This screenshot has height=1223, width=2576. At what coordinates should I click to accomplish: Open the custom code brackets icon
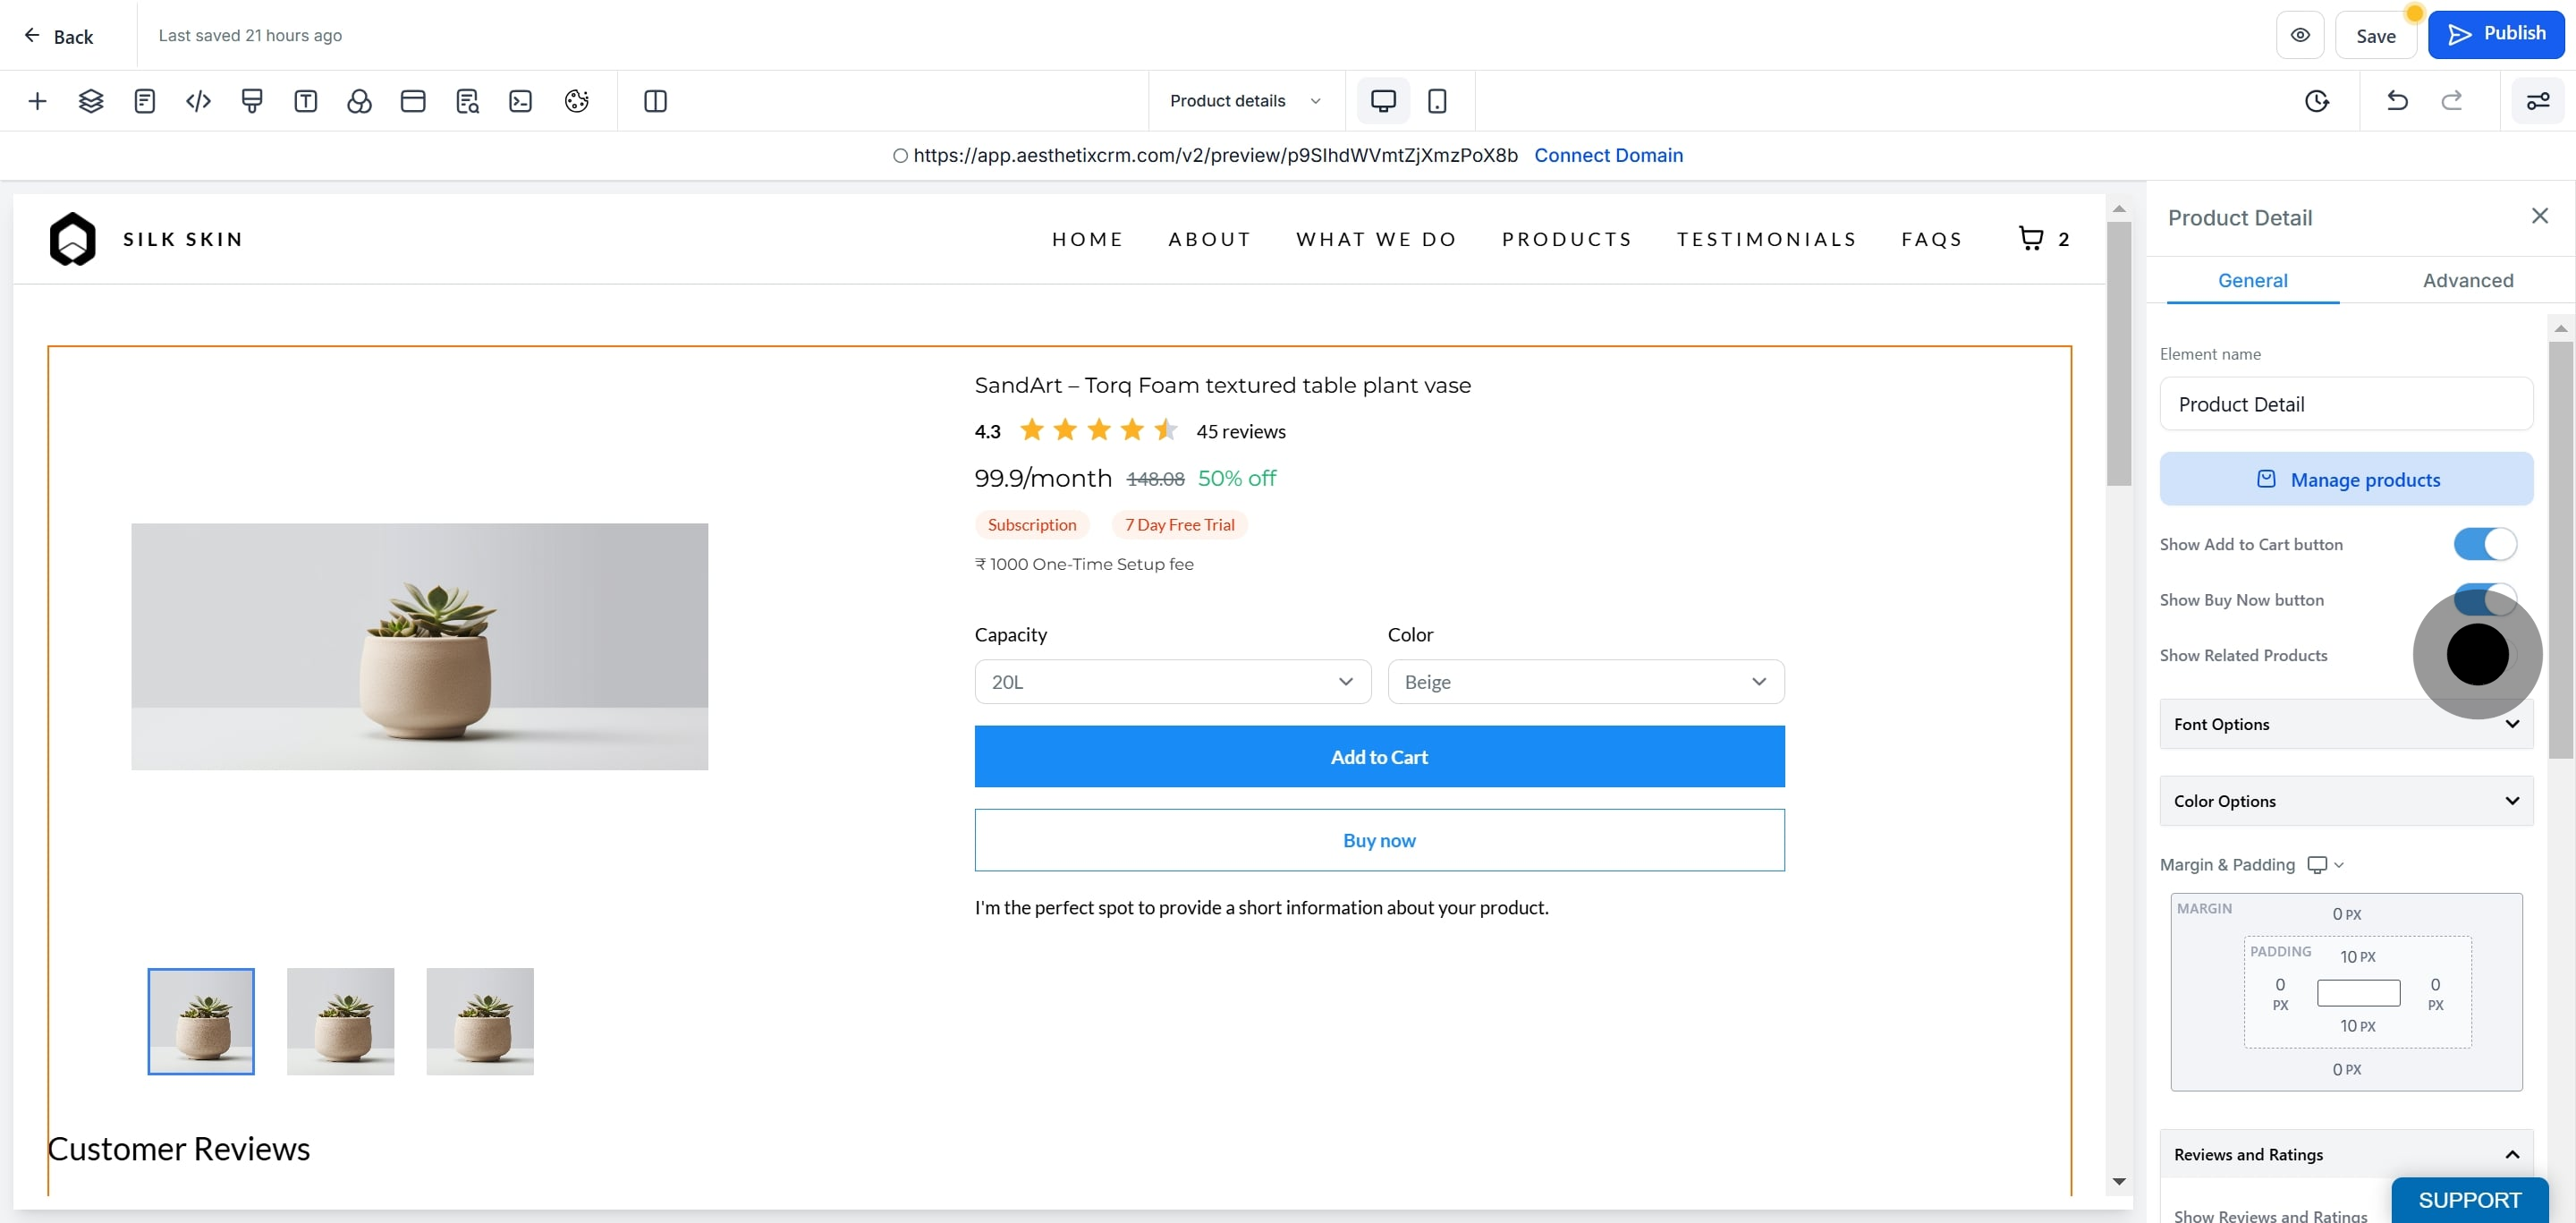[198, 101]
